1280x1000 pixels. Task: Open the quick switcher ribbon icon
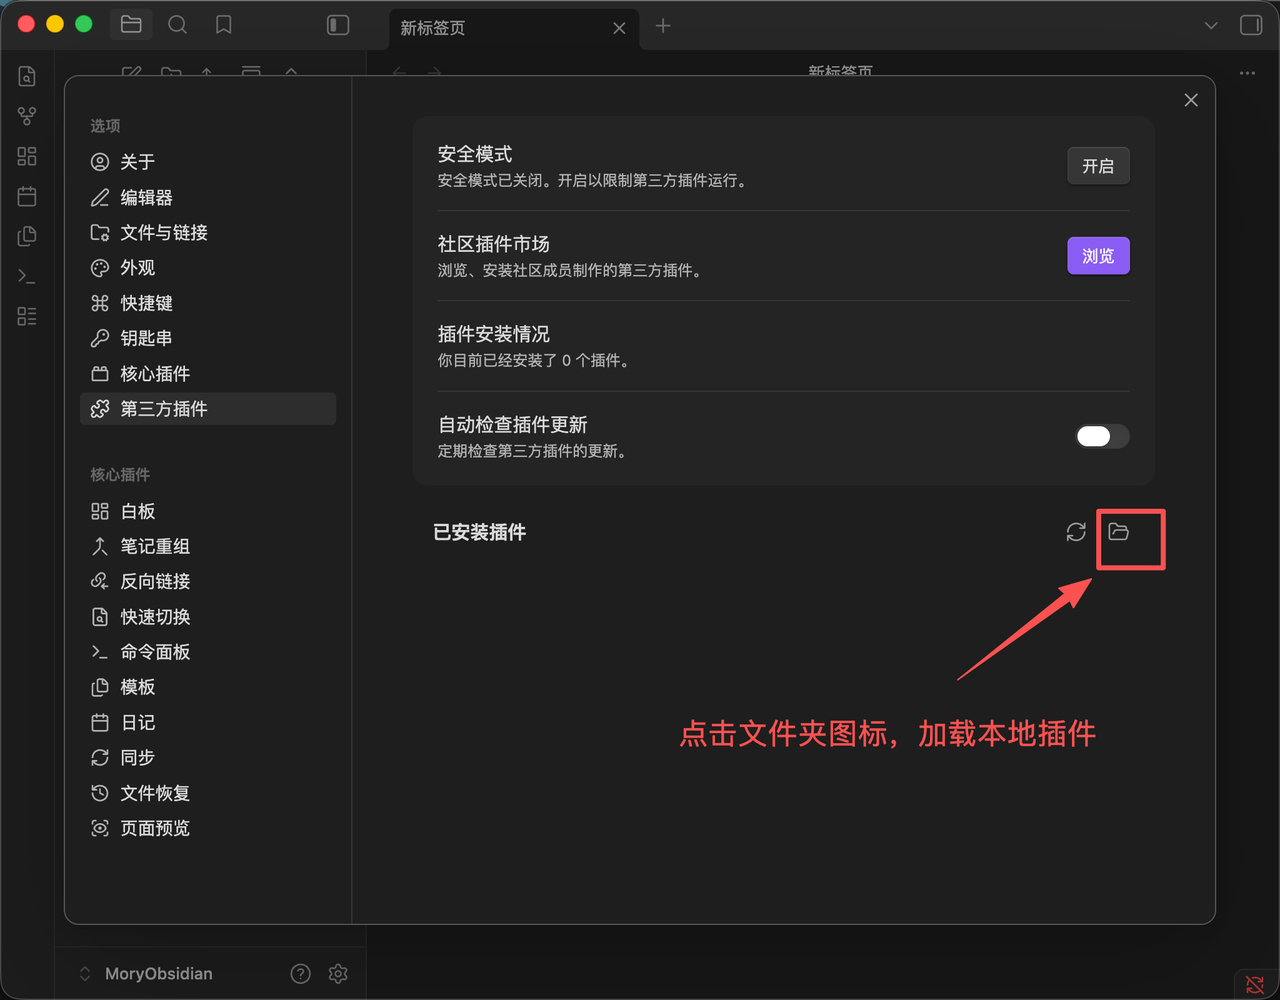pos(27,76)
